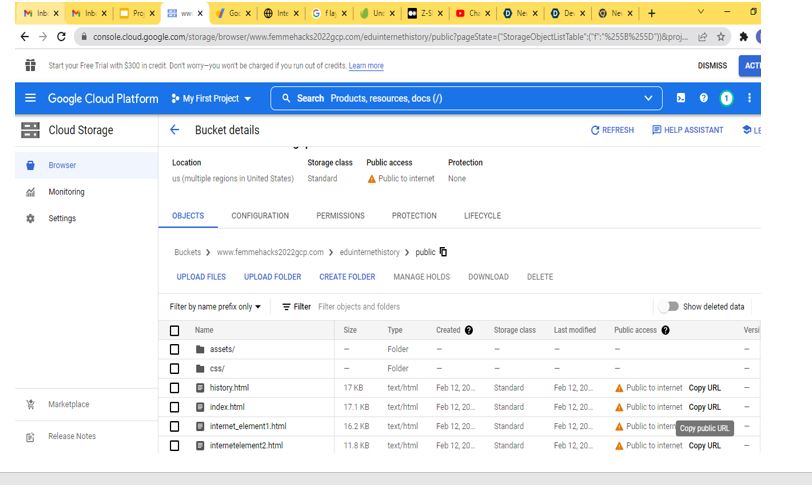Click the history.html file icon
This screenshot has height=485, width=812.
[200, 388]
